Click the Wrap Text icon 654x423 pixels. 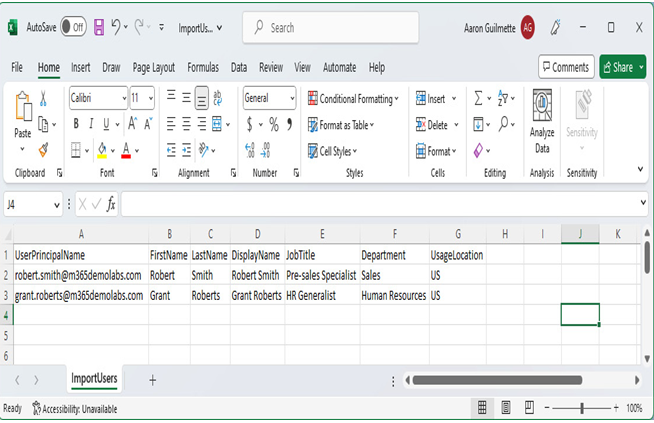[x=217, y=98]
